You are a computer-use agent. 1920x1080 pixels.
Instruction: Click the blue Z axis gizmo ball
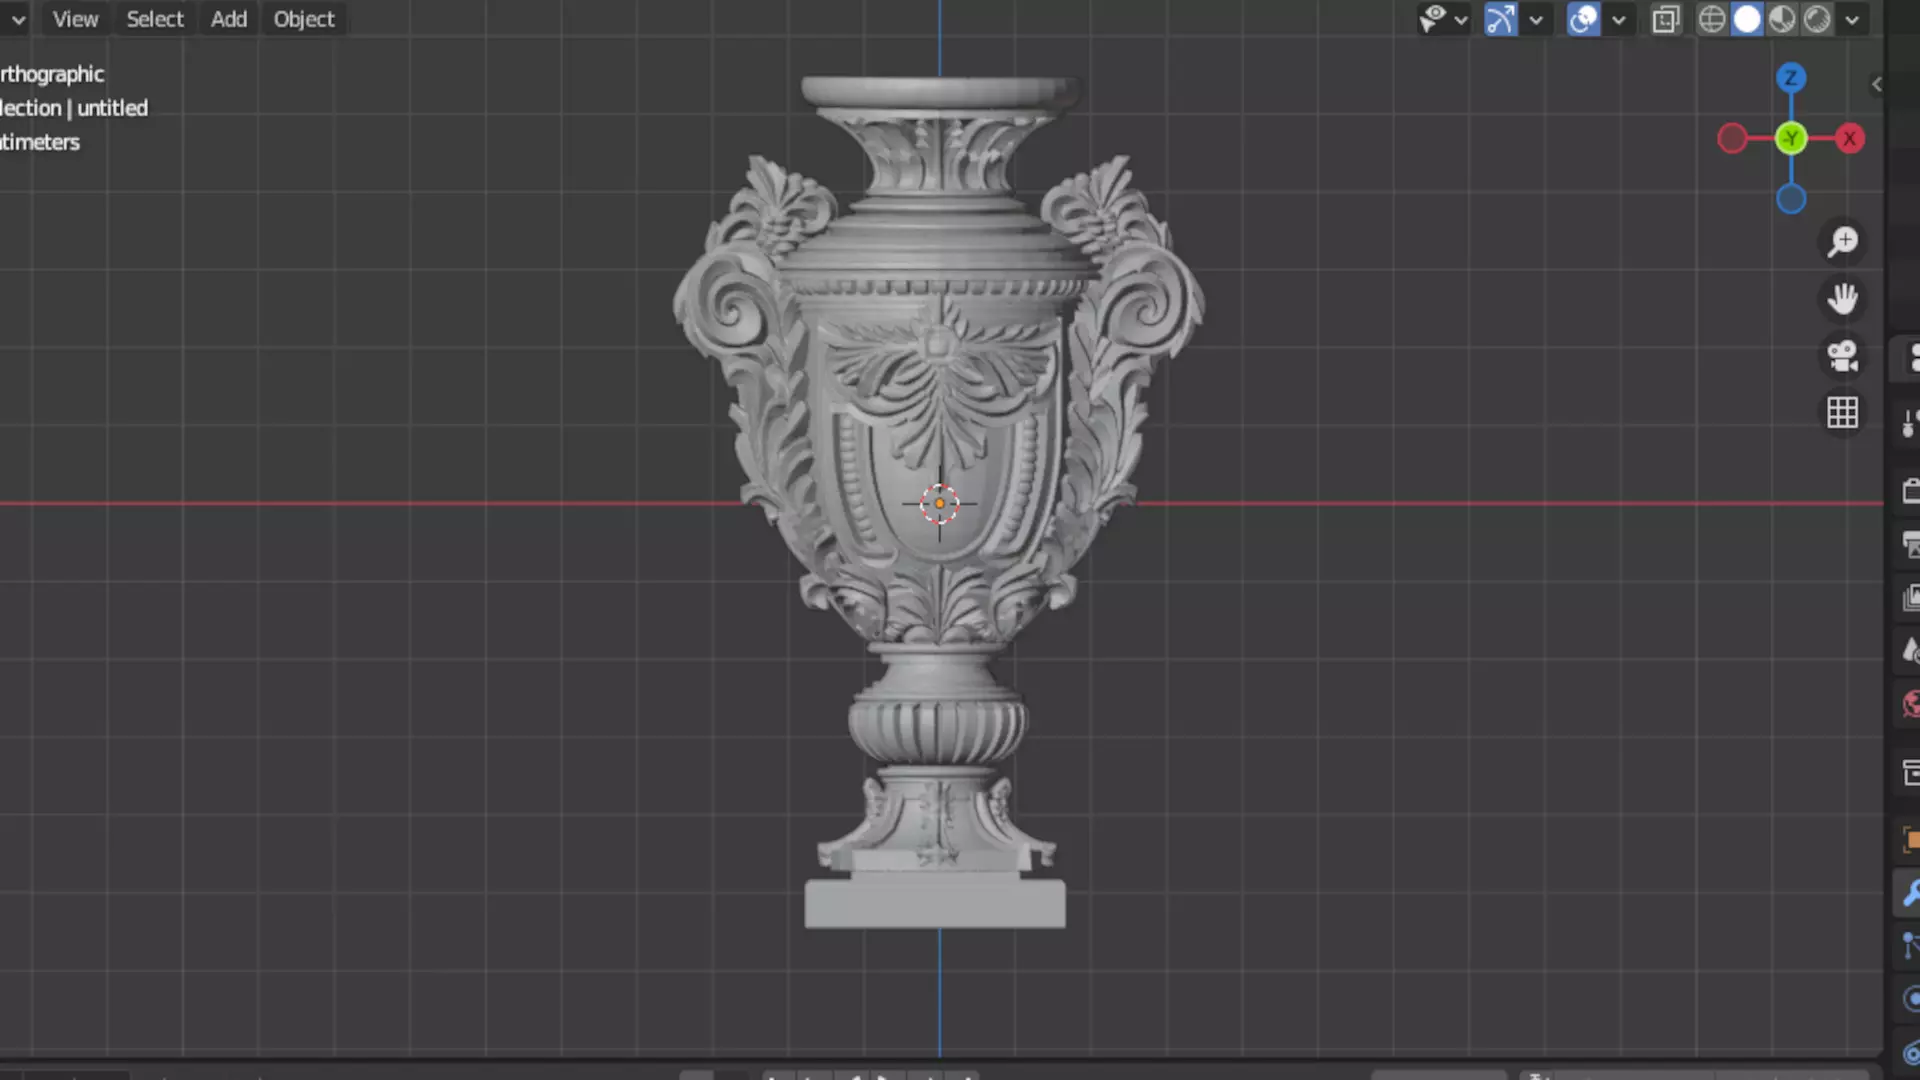coord(1791,78)
